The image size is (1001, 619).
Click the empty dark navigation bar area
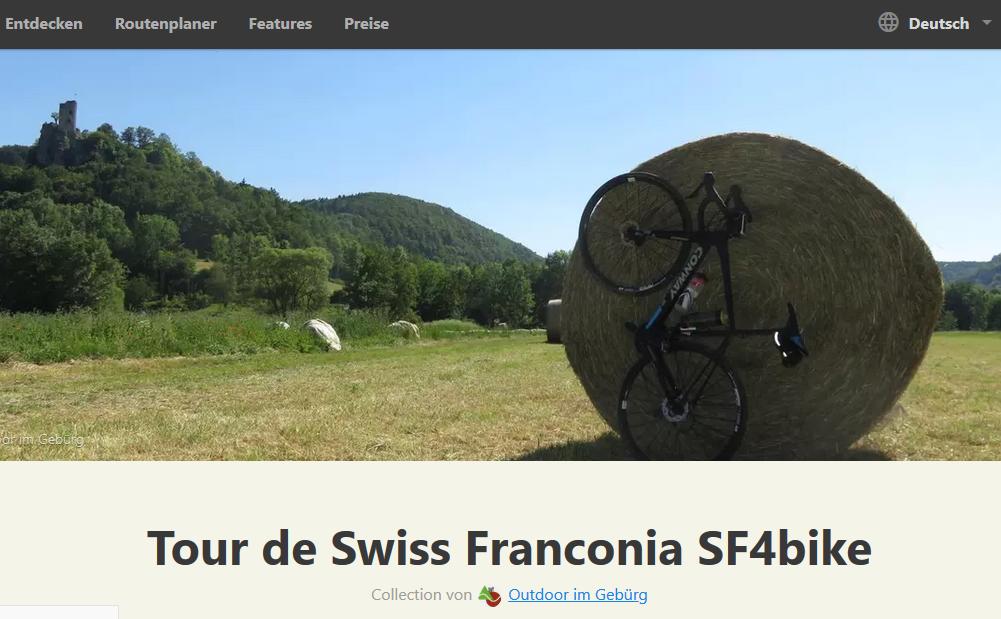click(x=632, y=24)
